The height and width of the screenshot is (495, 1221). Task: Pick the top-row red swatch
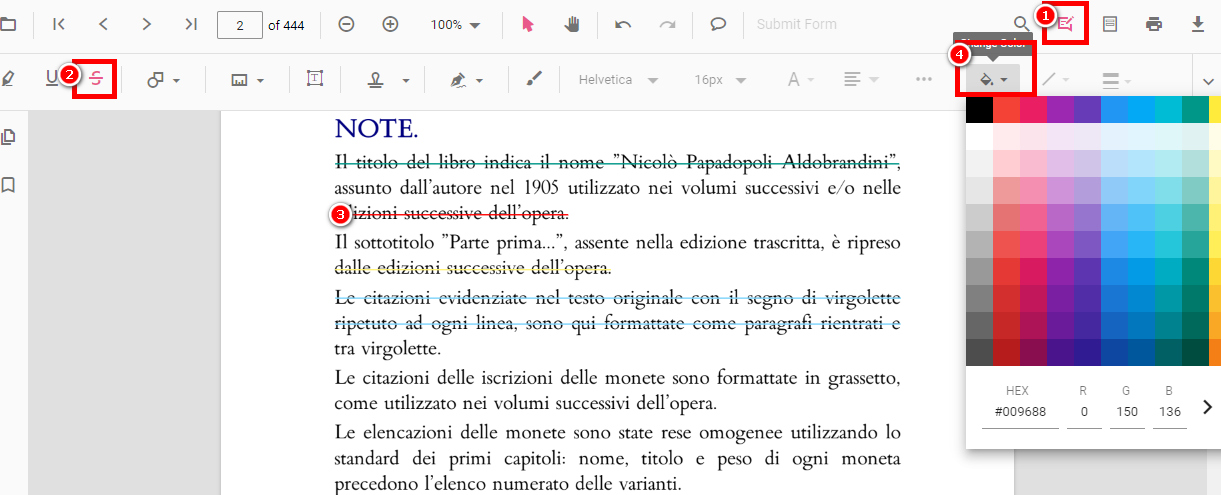[1006, 109]
